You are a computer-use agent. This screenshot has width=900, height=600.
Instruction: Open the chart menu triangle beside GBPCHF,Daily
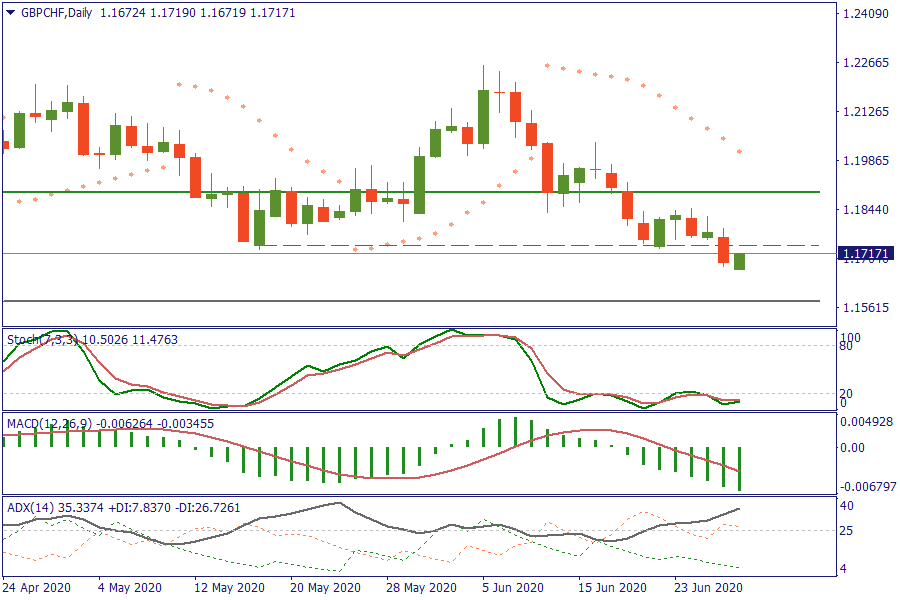click(x=10, y=13)
